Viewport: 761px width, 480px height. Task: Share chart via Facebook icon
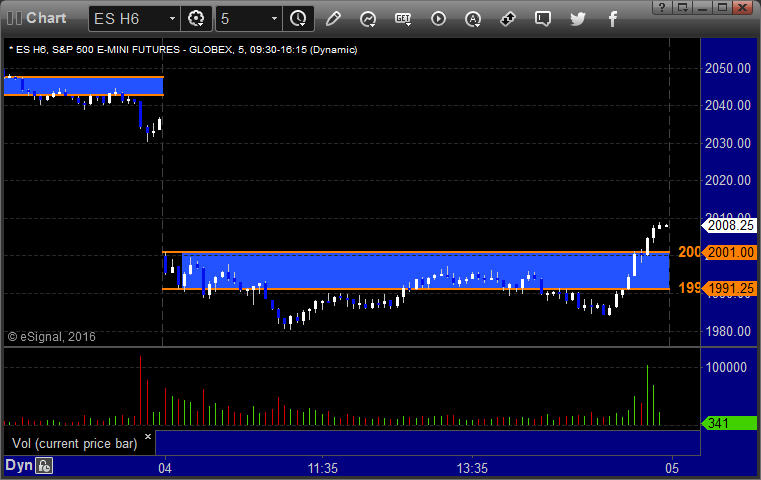[613, 19]
